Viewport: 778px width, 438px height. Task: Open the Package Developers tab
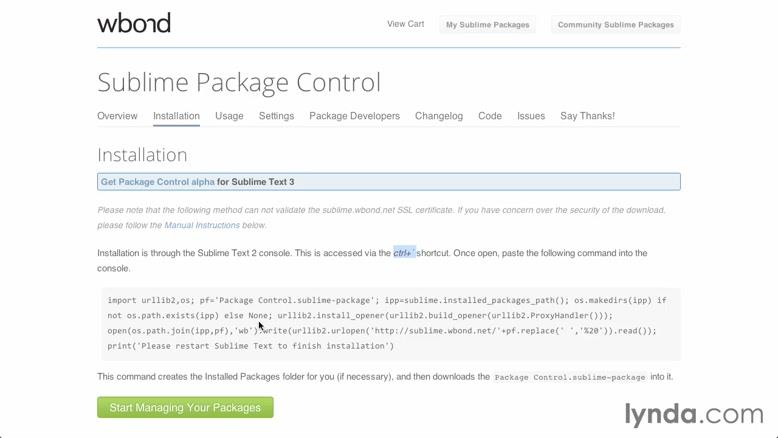pos(354,116)
